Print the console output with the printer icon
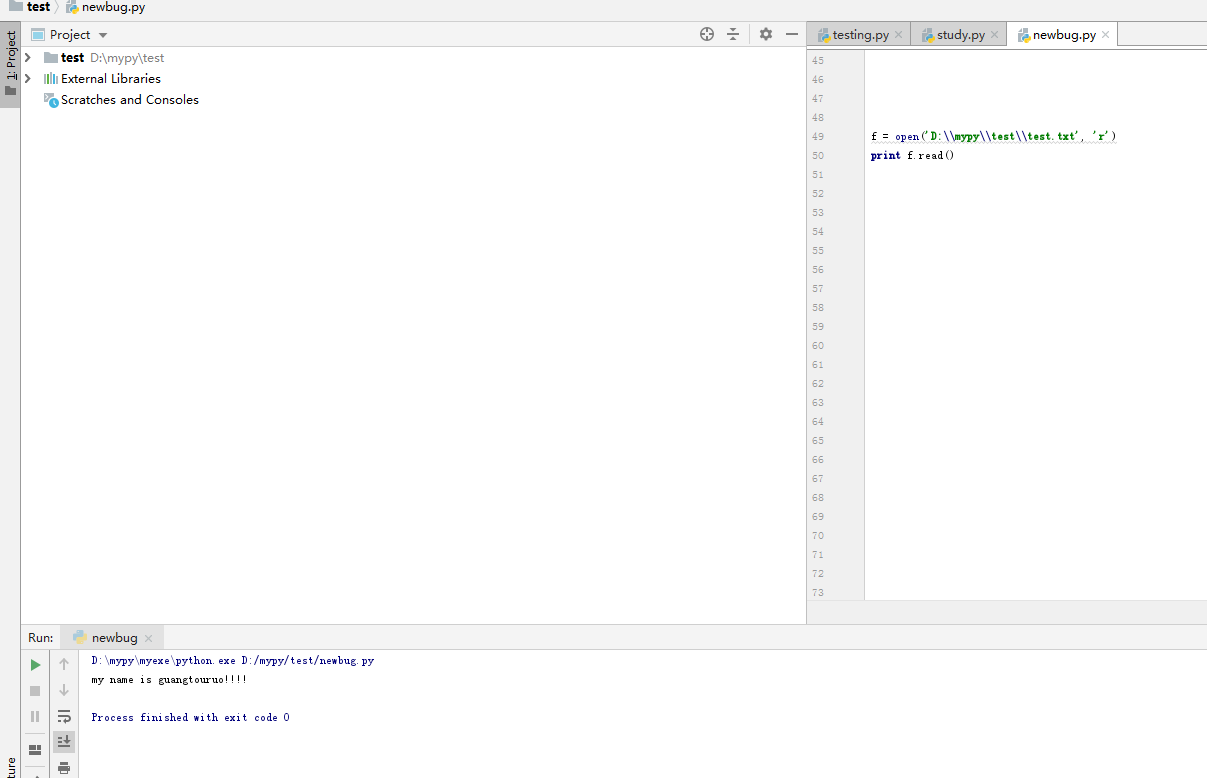The height and width of the screenshot is (778, 1207). pyautogui.click(x=64, y=768)
